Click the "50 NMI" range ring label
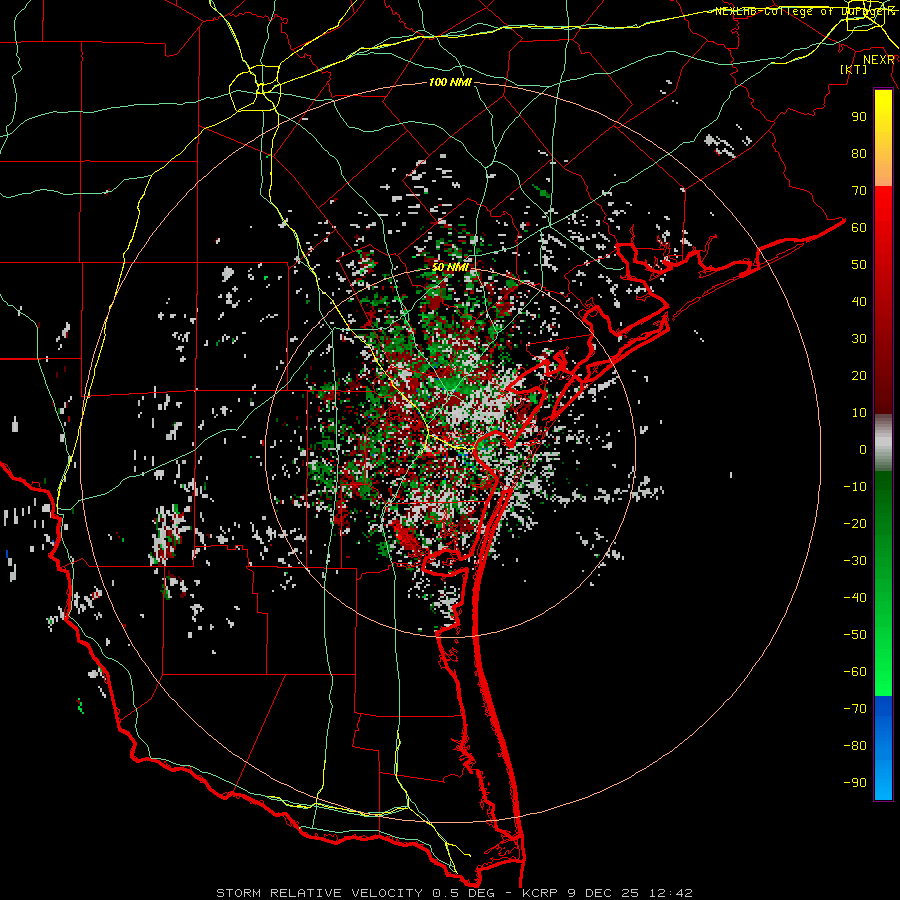This screenshot has width=900, height=900. click(451, 267)
